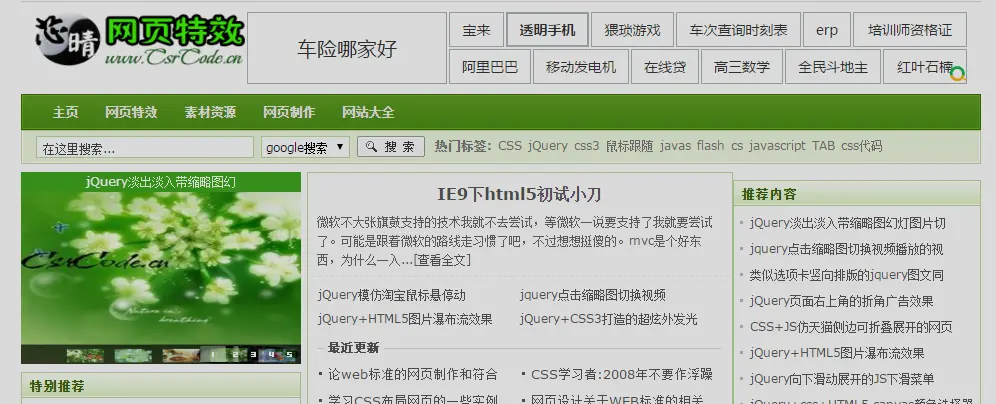The height and width of the screenshot is (404, 996).
Task: Open the 培训师资格证 ad link
Action: coord(910,30)
